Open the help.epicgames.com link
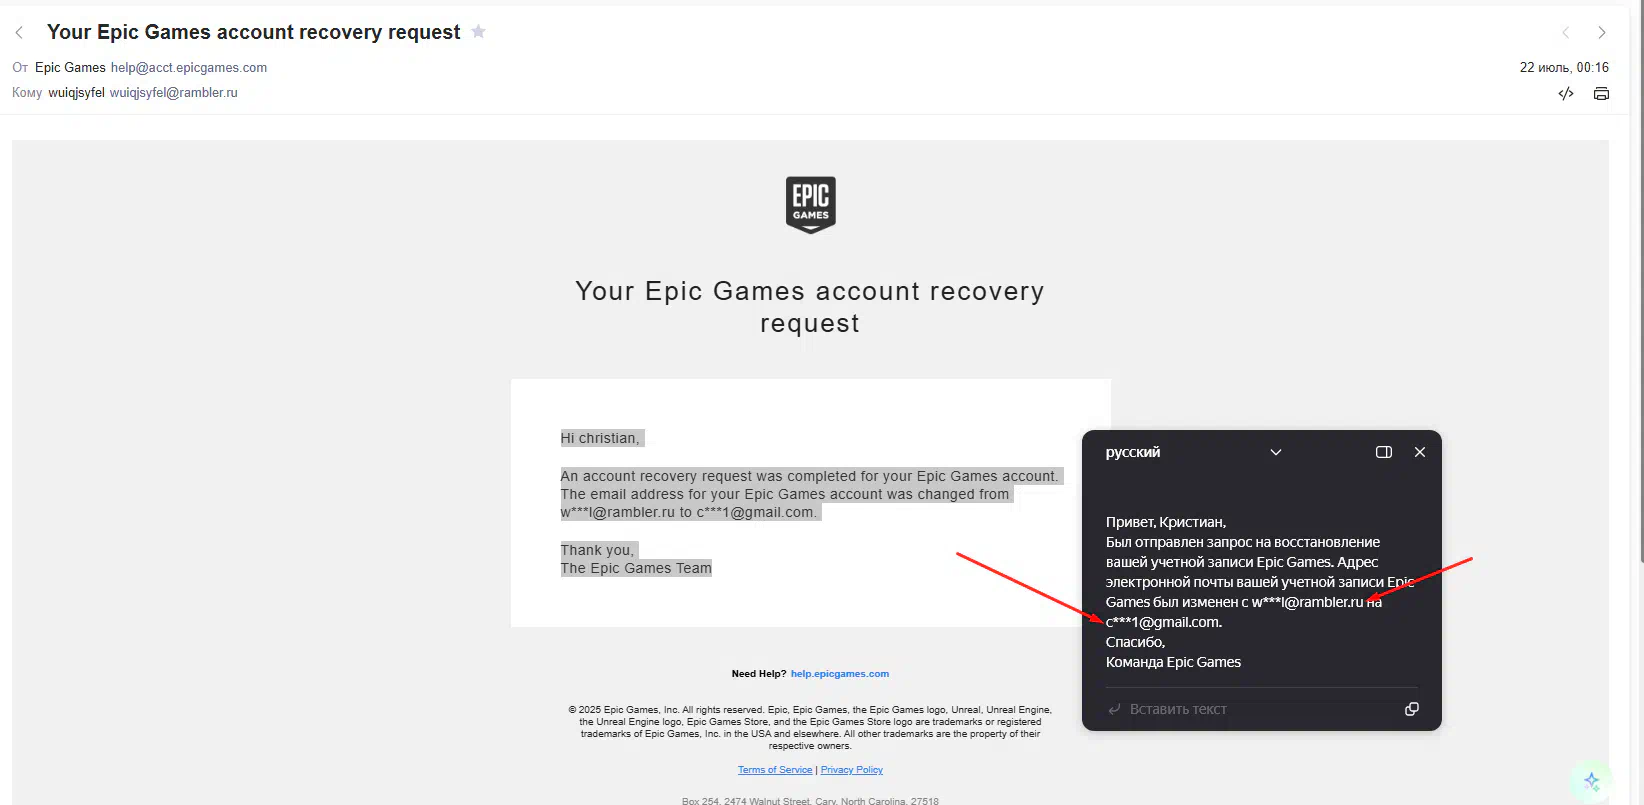Viewport: 1644px width, 805px height. 840,674
